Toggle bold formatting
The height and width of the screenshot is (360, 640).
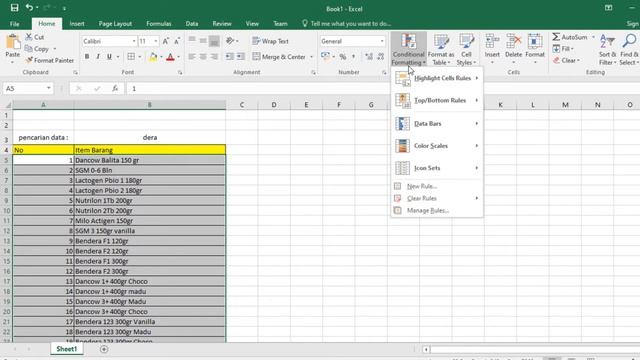(x=87, y=57)
